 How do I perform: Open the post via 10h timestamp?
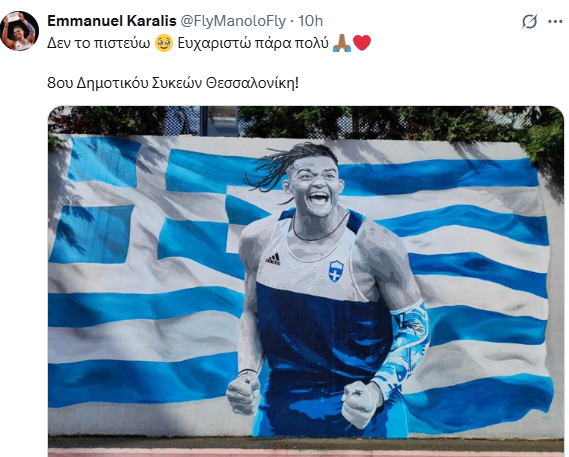[311, 21]
